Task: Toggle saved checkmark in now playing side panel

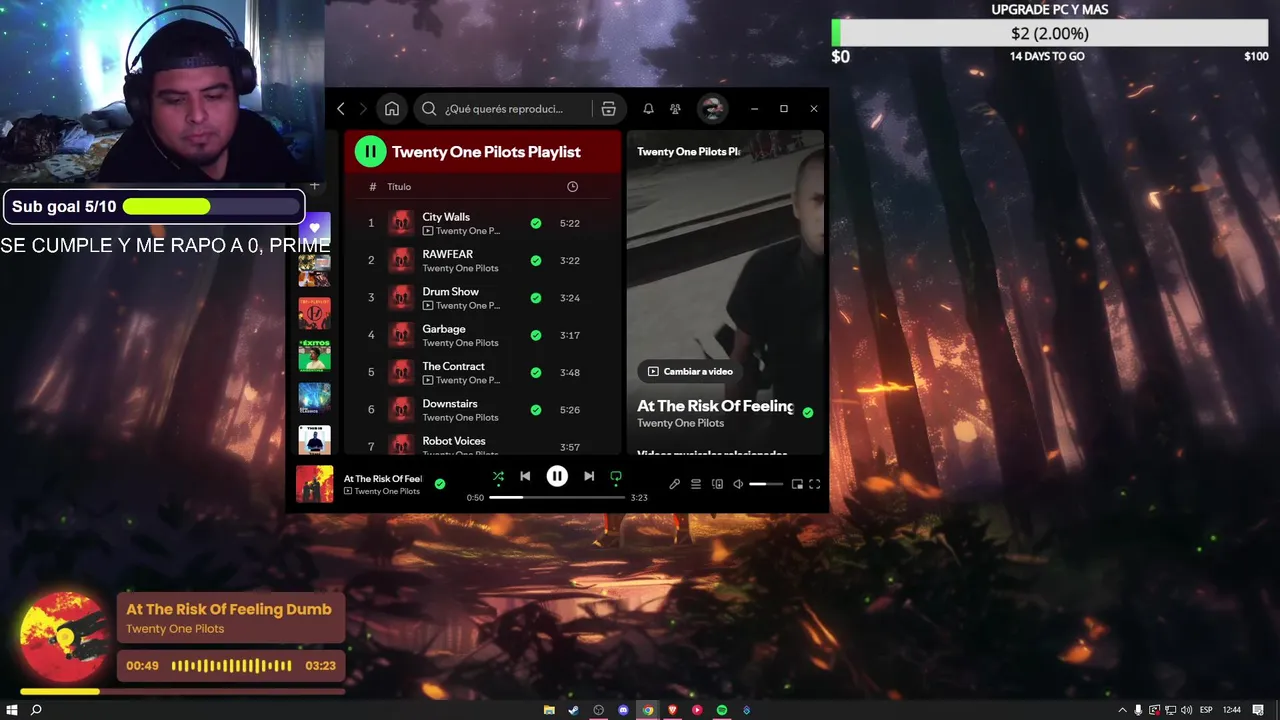Action: 808,412
